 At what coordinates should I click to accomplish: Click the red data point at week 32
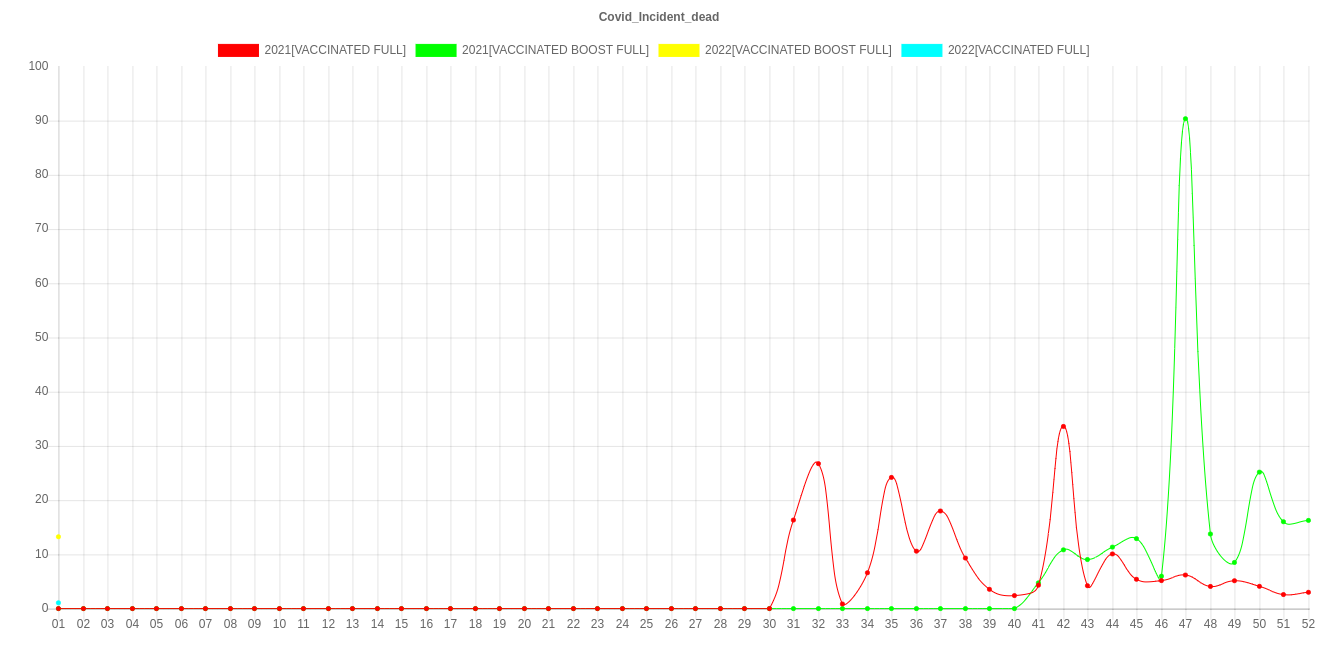pos(817,464)
